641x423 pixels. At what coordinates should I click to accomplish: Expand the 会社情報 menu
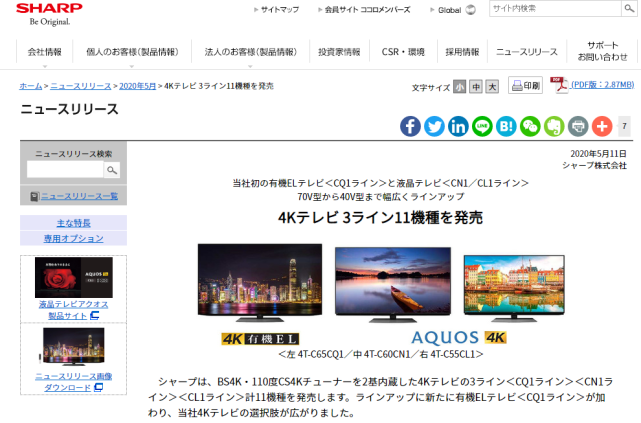[x=45, y=52]
